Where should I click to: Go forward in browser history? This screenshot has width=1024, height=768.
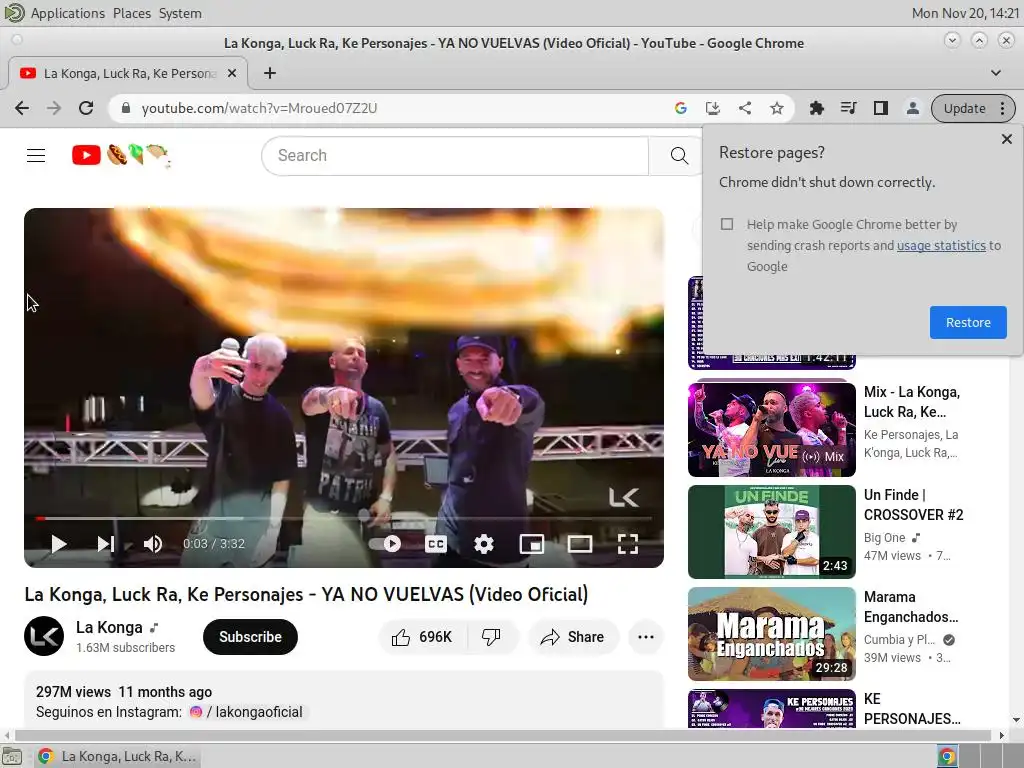54,108
